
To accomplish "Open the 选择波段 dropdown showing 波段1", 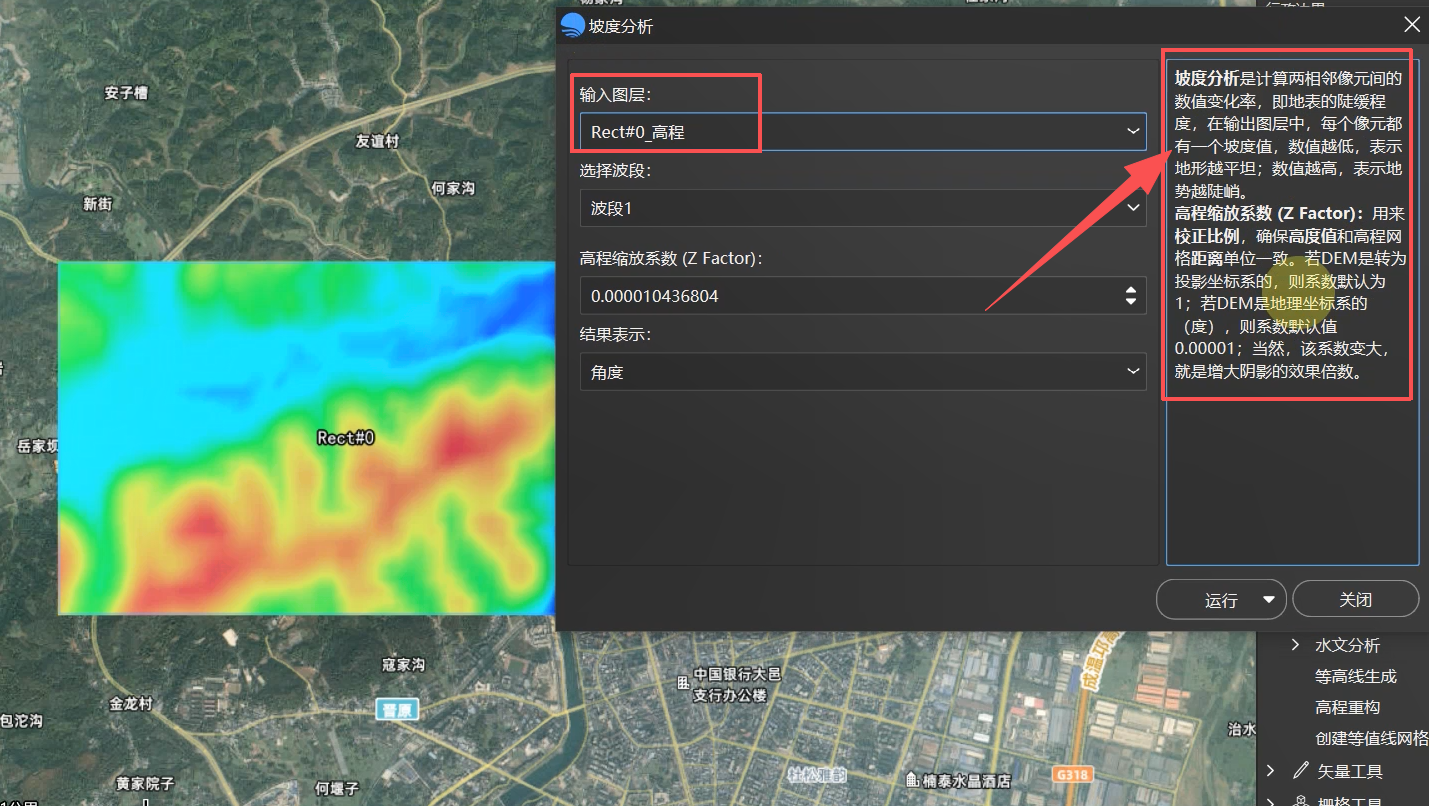I will click(x=863, y=208).
